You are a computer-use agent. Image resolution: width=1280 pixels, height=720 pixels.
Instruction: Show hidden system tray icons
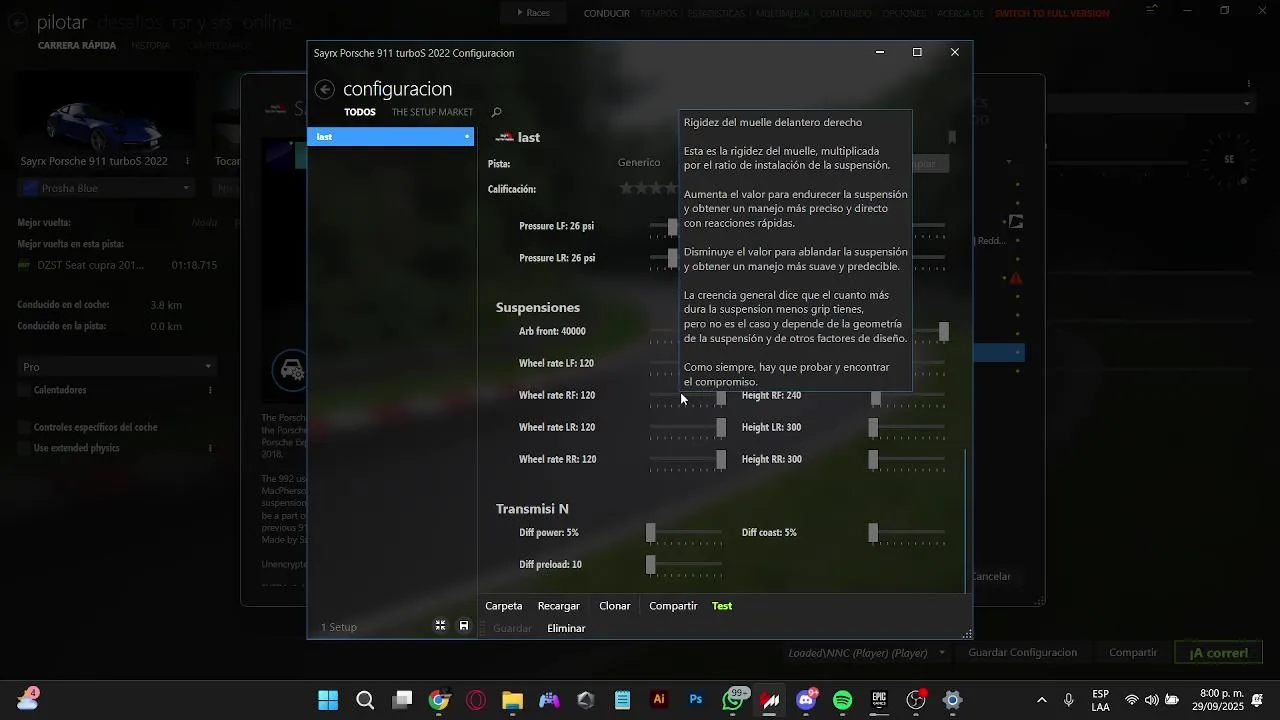(1042, 700)
